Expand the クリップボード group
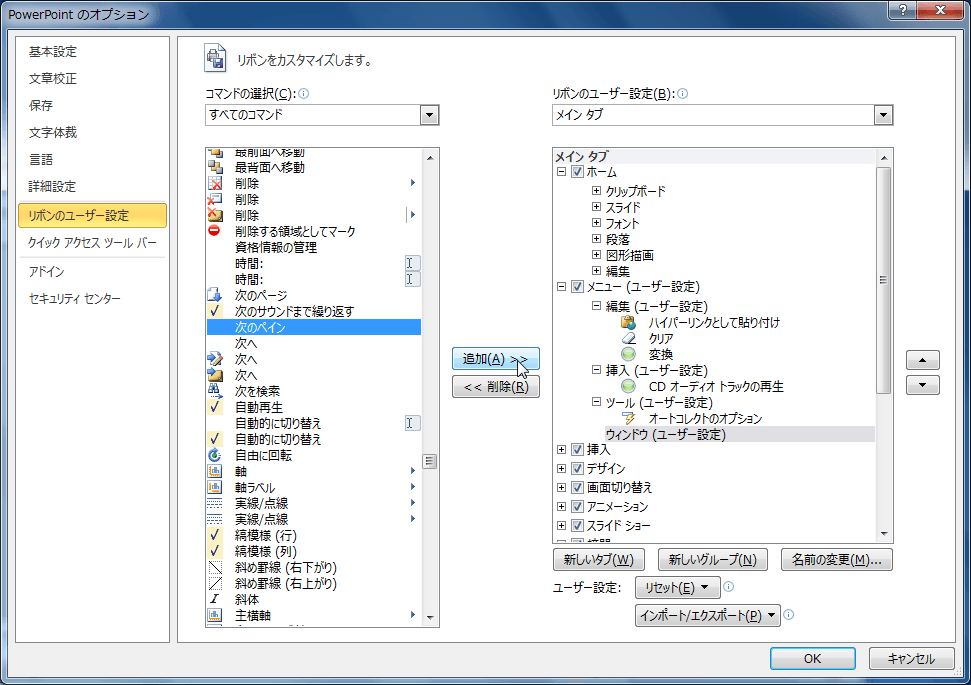The height and width of the screenshot is (685, 971). point(596,191)
